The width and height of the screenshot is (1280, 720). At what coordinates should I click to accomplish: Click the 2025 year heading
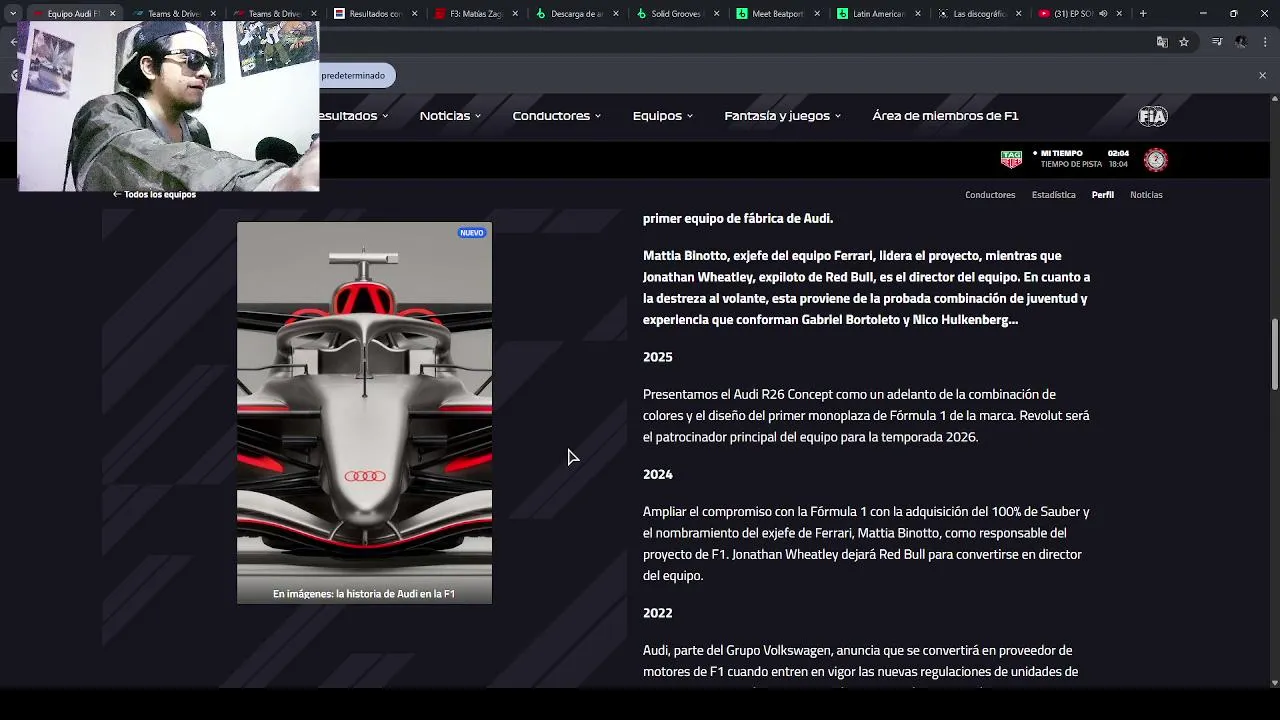coord(658,357)
